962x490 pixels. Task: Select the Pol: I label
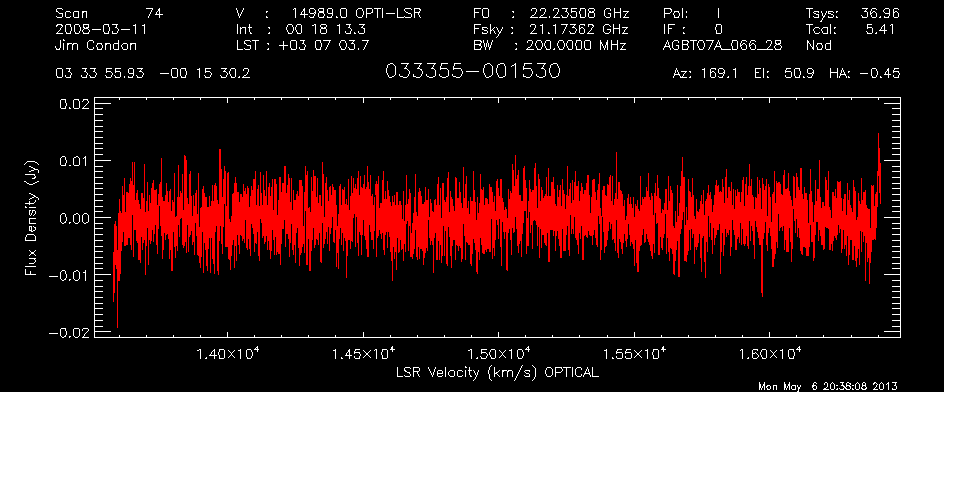click(692, 13)
